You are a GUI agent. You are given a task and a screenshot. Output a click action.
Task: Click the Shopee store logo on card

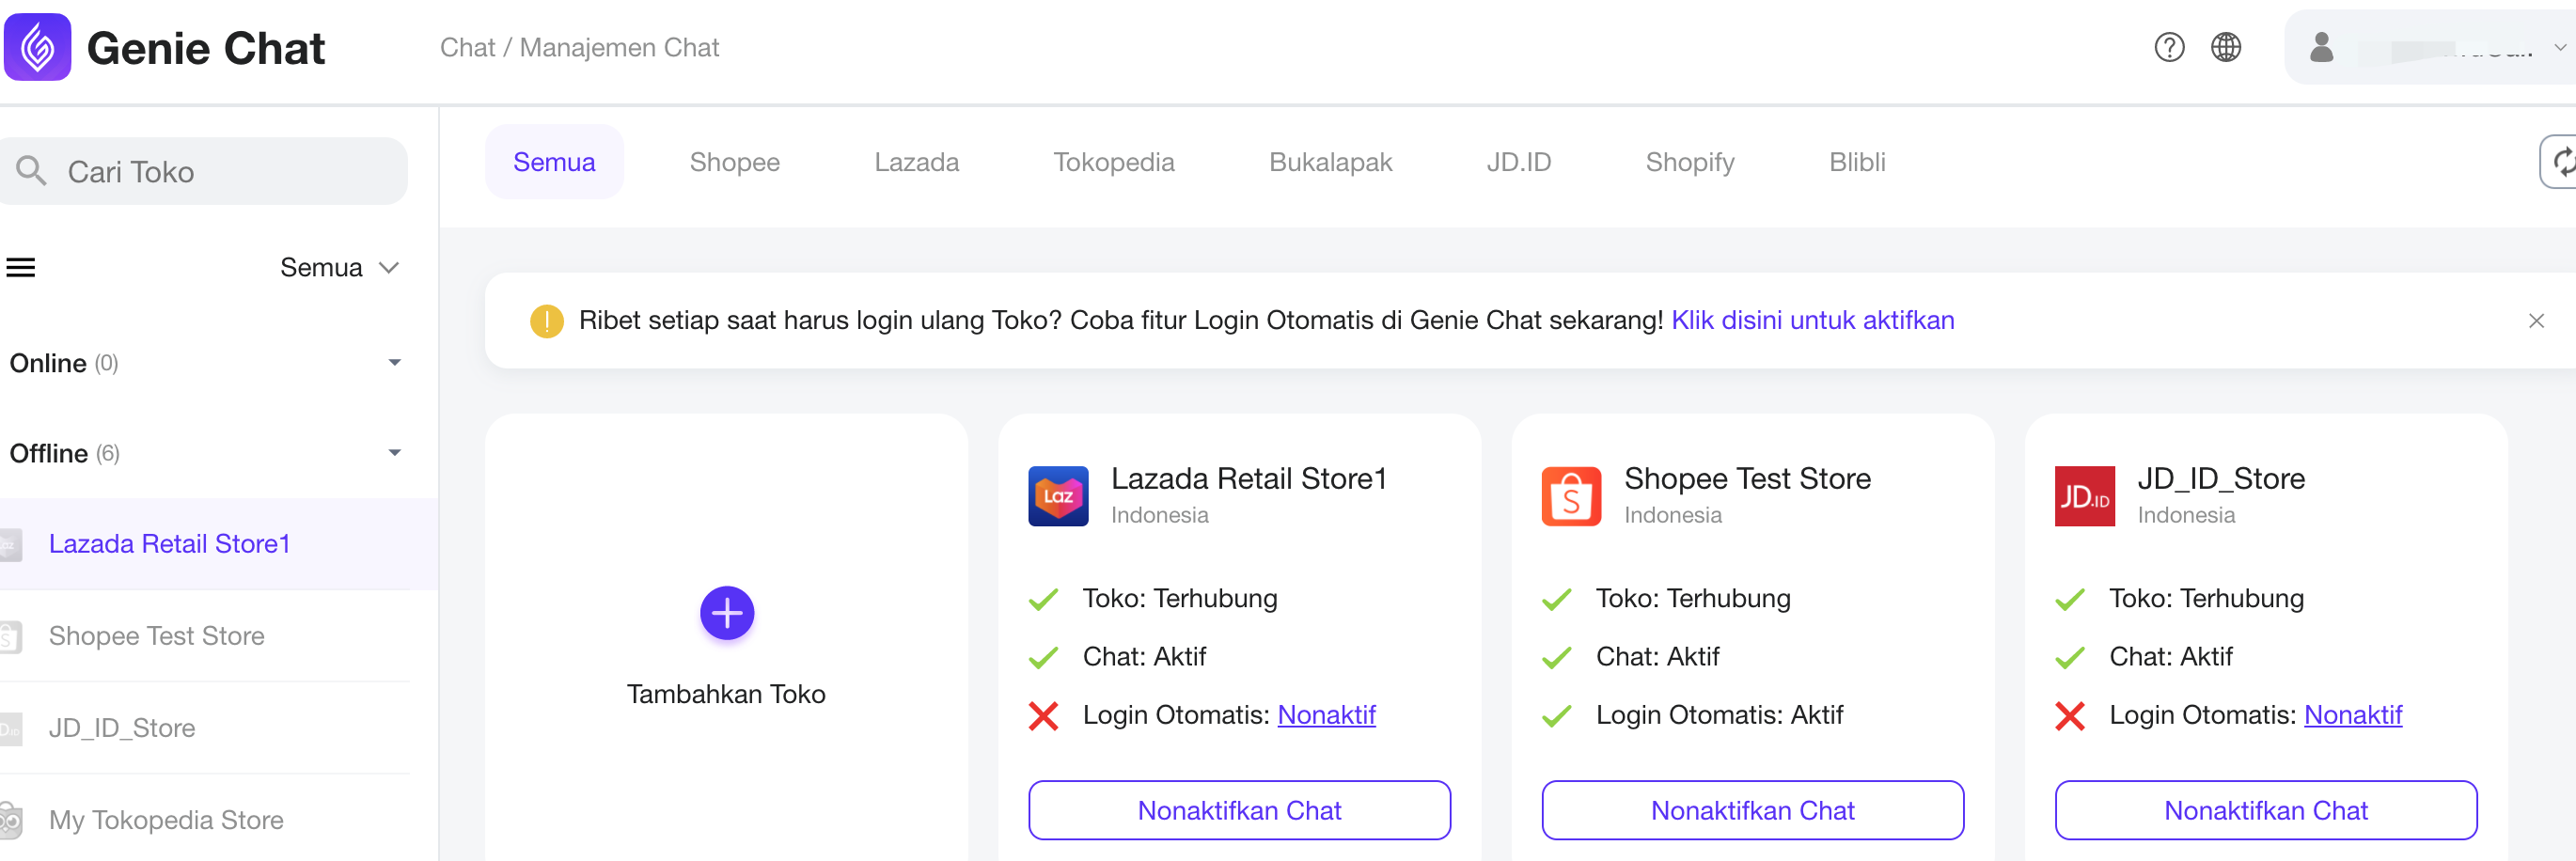coord(1571,496)
